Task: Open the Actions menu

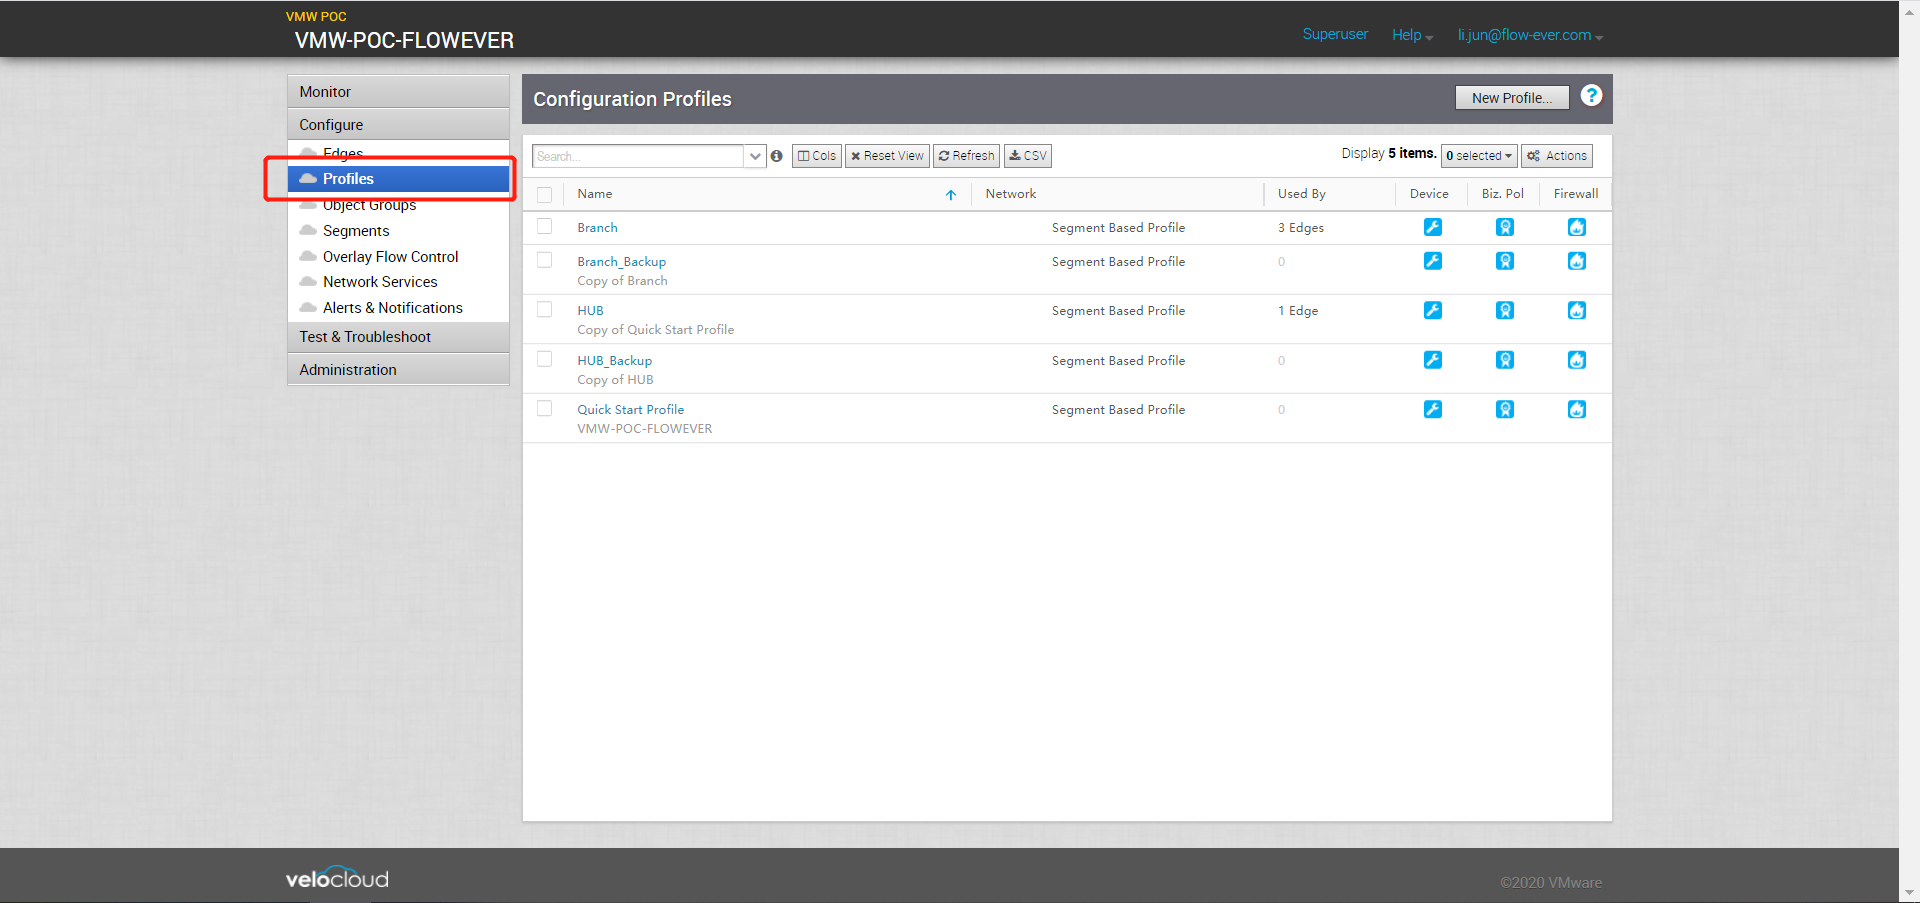Action: (1557, 156)
